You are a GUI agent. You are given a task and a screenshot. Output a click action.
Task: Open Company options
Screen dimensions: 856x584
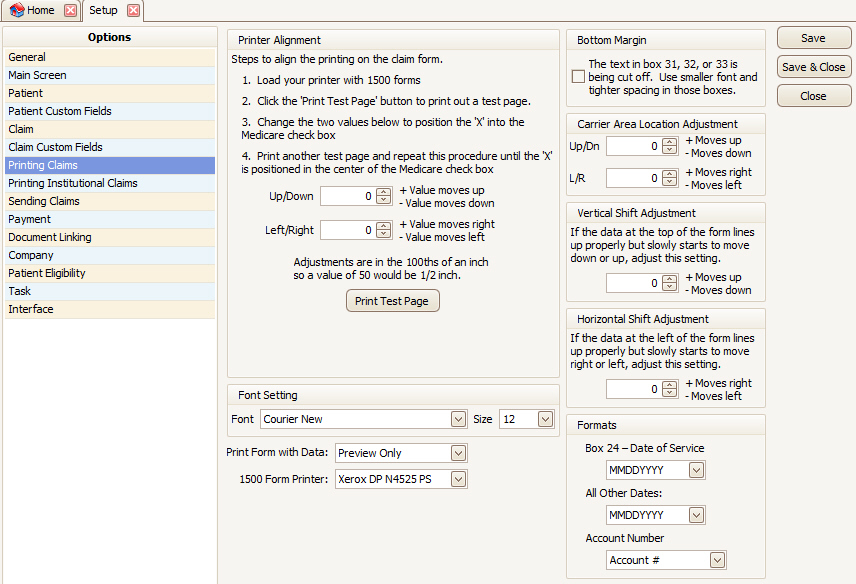(110, 255)
